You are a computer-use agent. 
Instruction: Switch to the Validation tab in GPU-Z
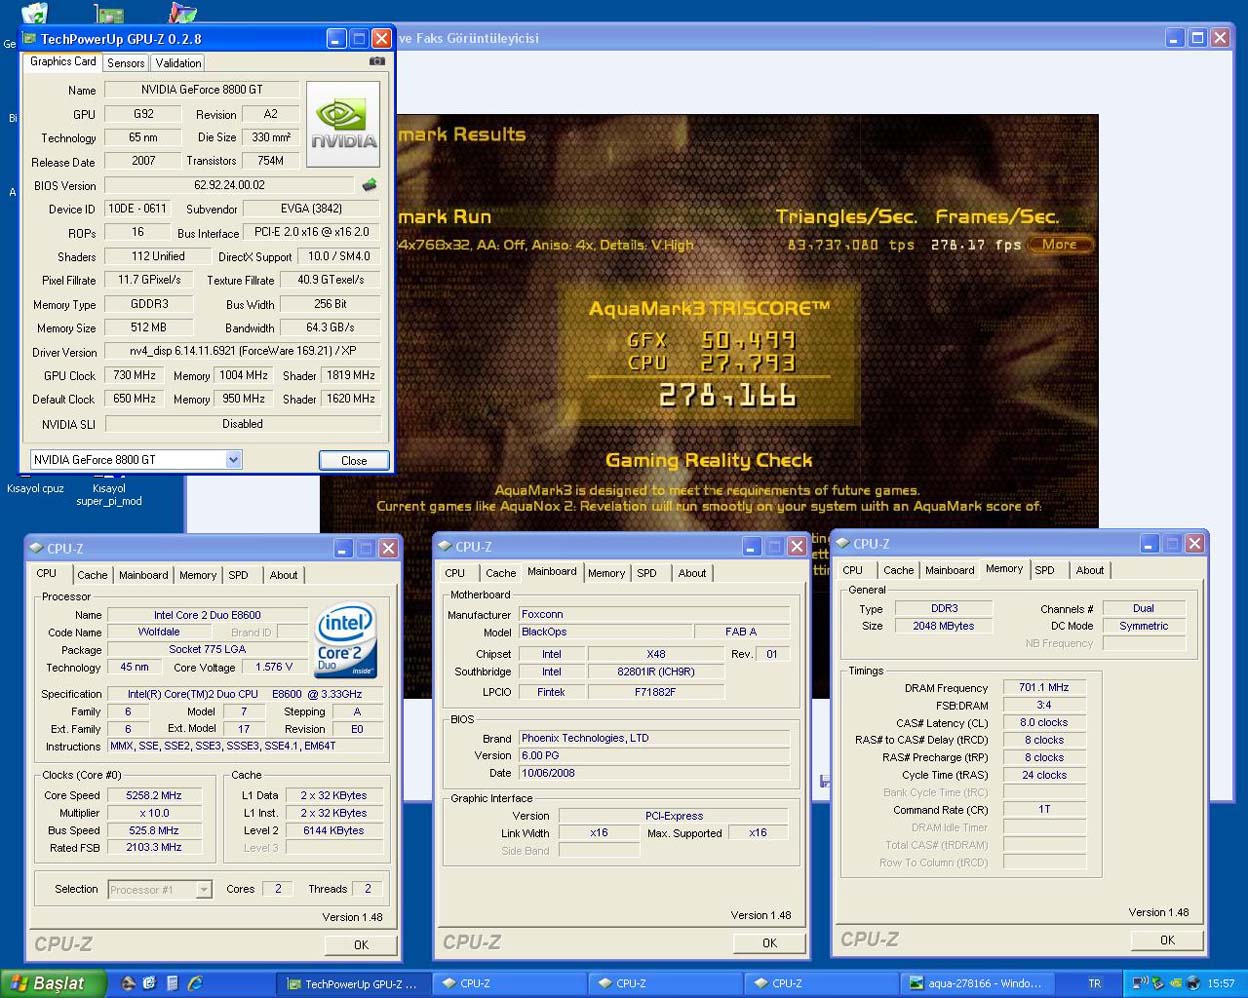pyautogui.click(x=178, y=63)
